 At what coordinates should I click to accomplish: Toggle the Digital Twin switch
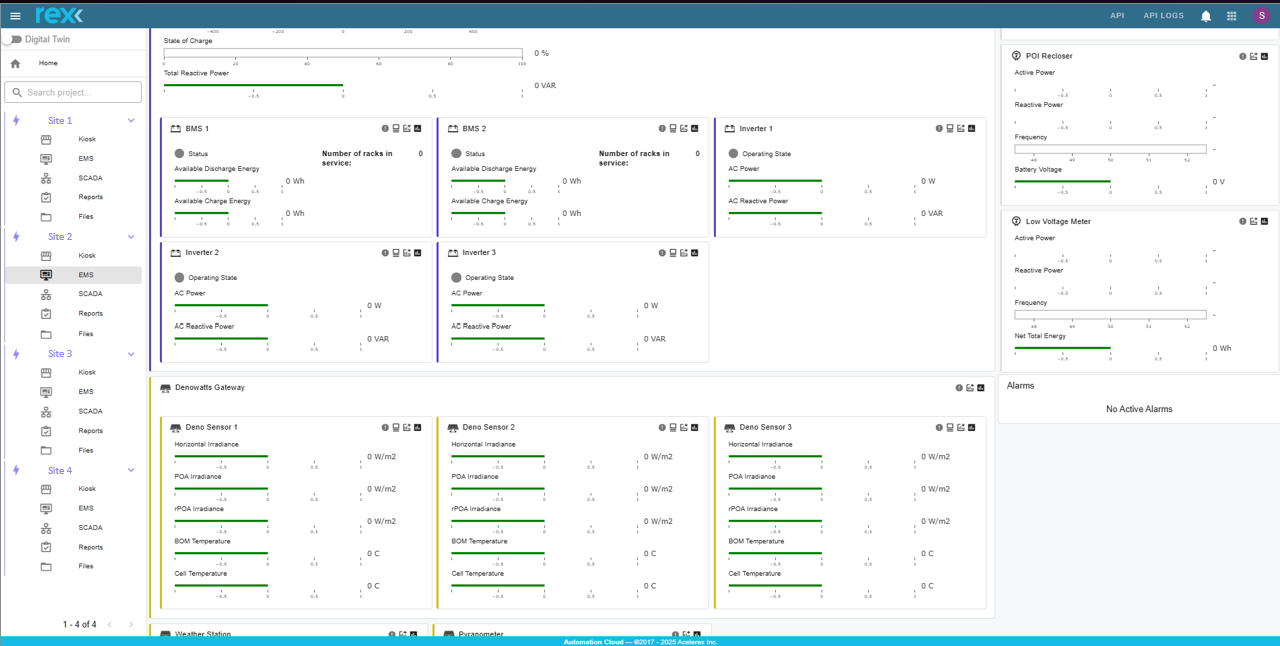click(x=13, y=40)
